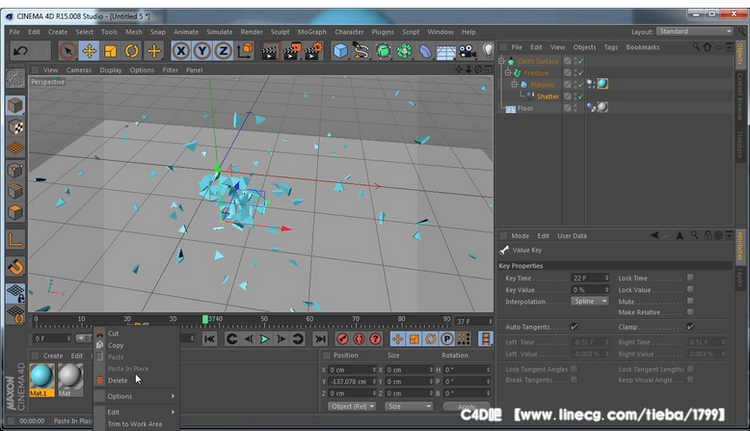This screenshot has width=750, height=431.
Task: Activate the Scale tool in top toolbar
Action: pos(110,51)
